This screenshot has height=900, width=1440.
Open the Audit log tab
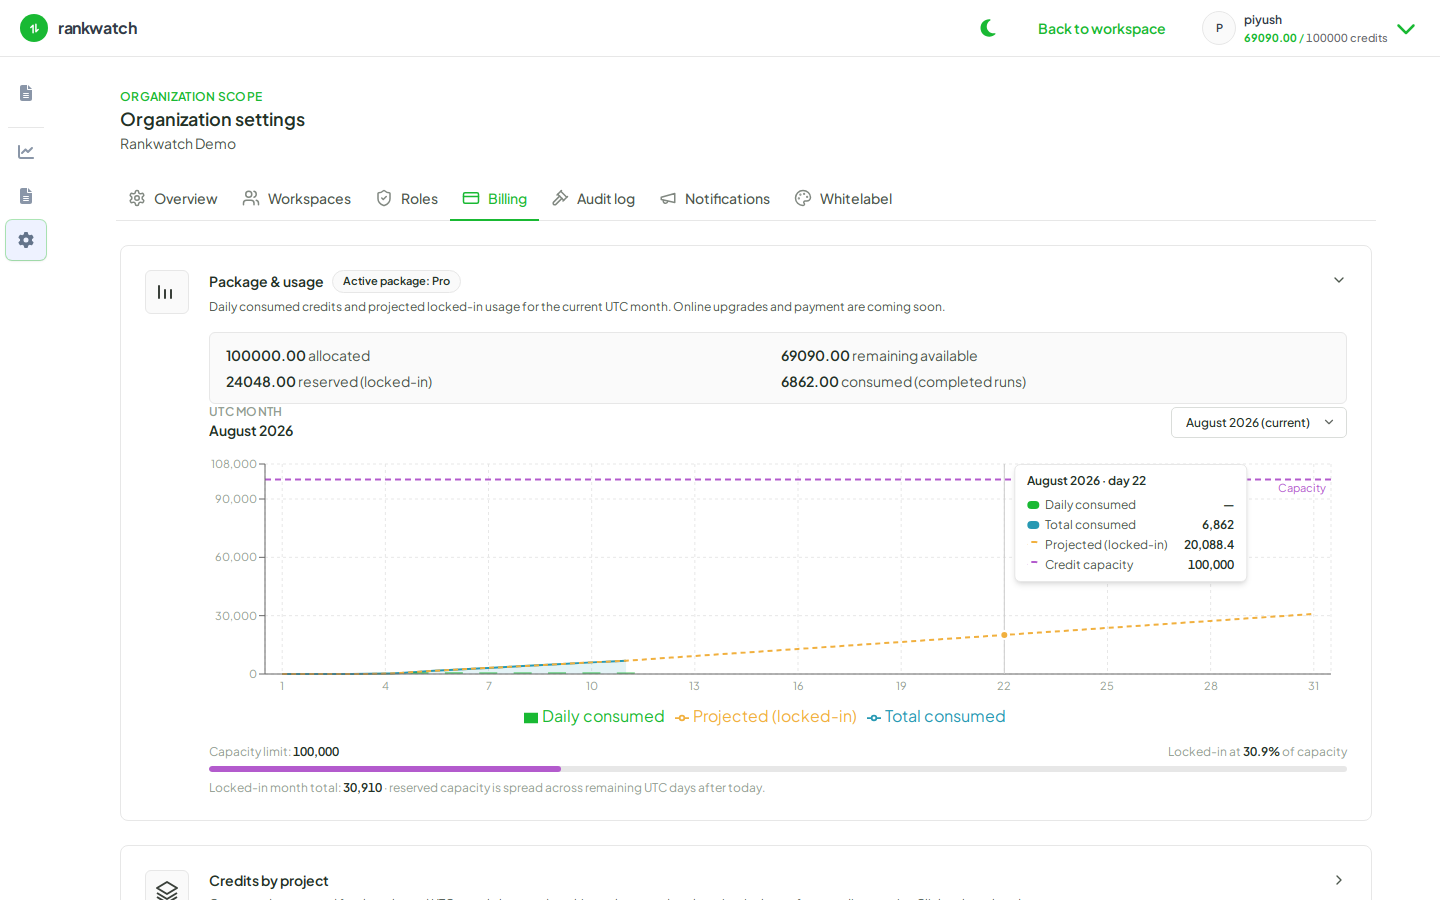[593, 199]
